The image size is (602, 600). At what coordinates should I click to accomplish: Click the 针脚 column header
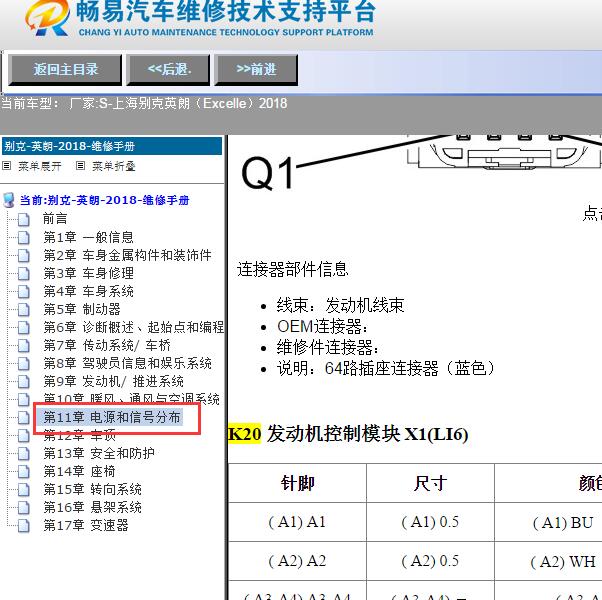(298, 483)
